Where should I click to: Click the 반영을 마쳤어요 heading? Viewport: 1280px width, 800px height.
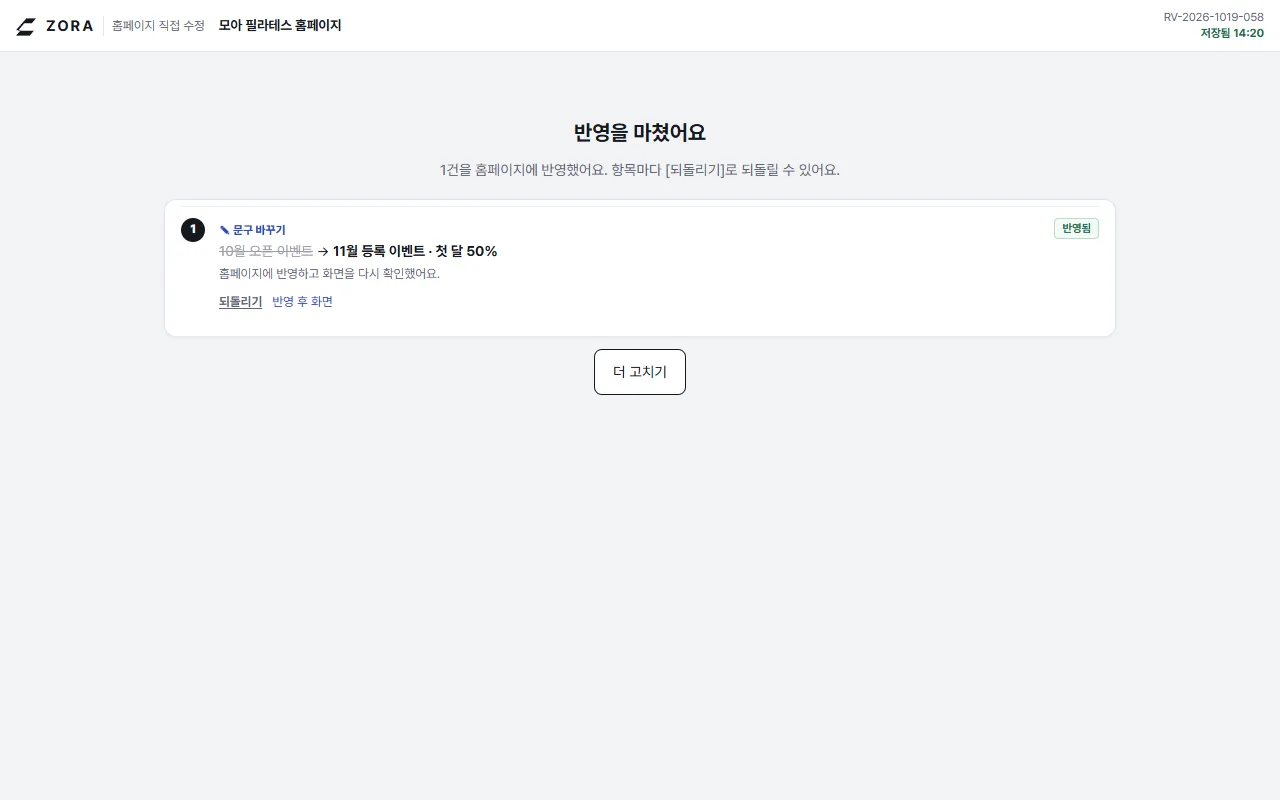click(640, 132)
